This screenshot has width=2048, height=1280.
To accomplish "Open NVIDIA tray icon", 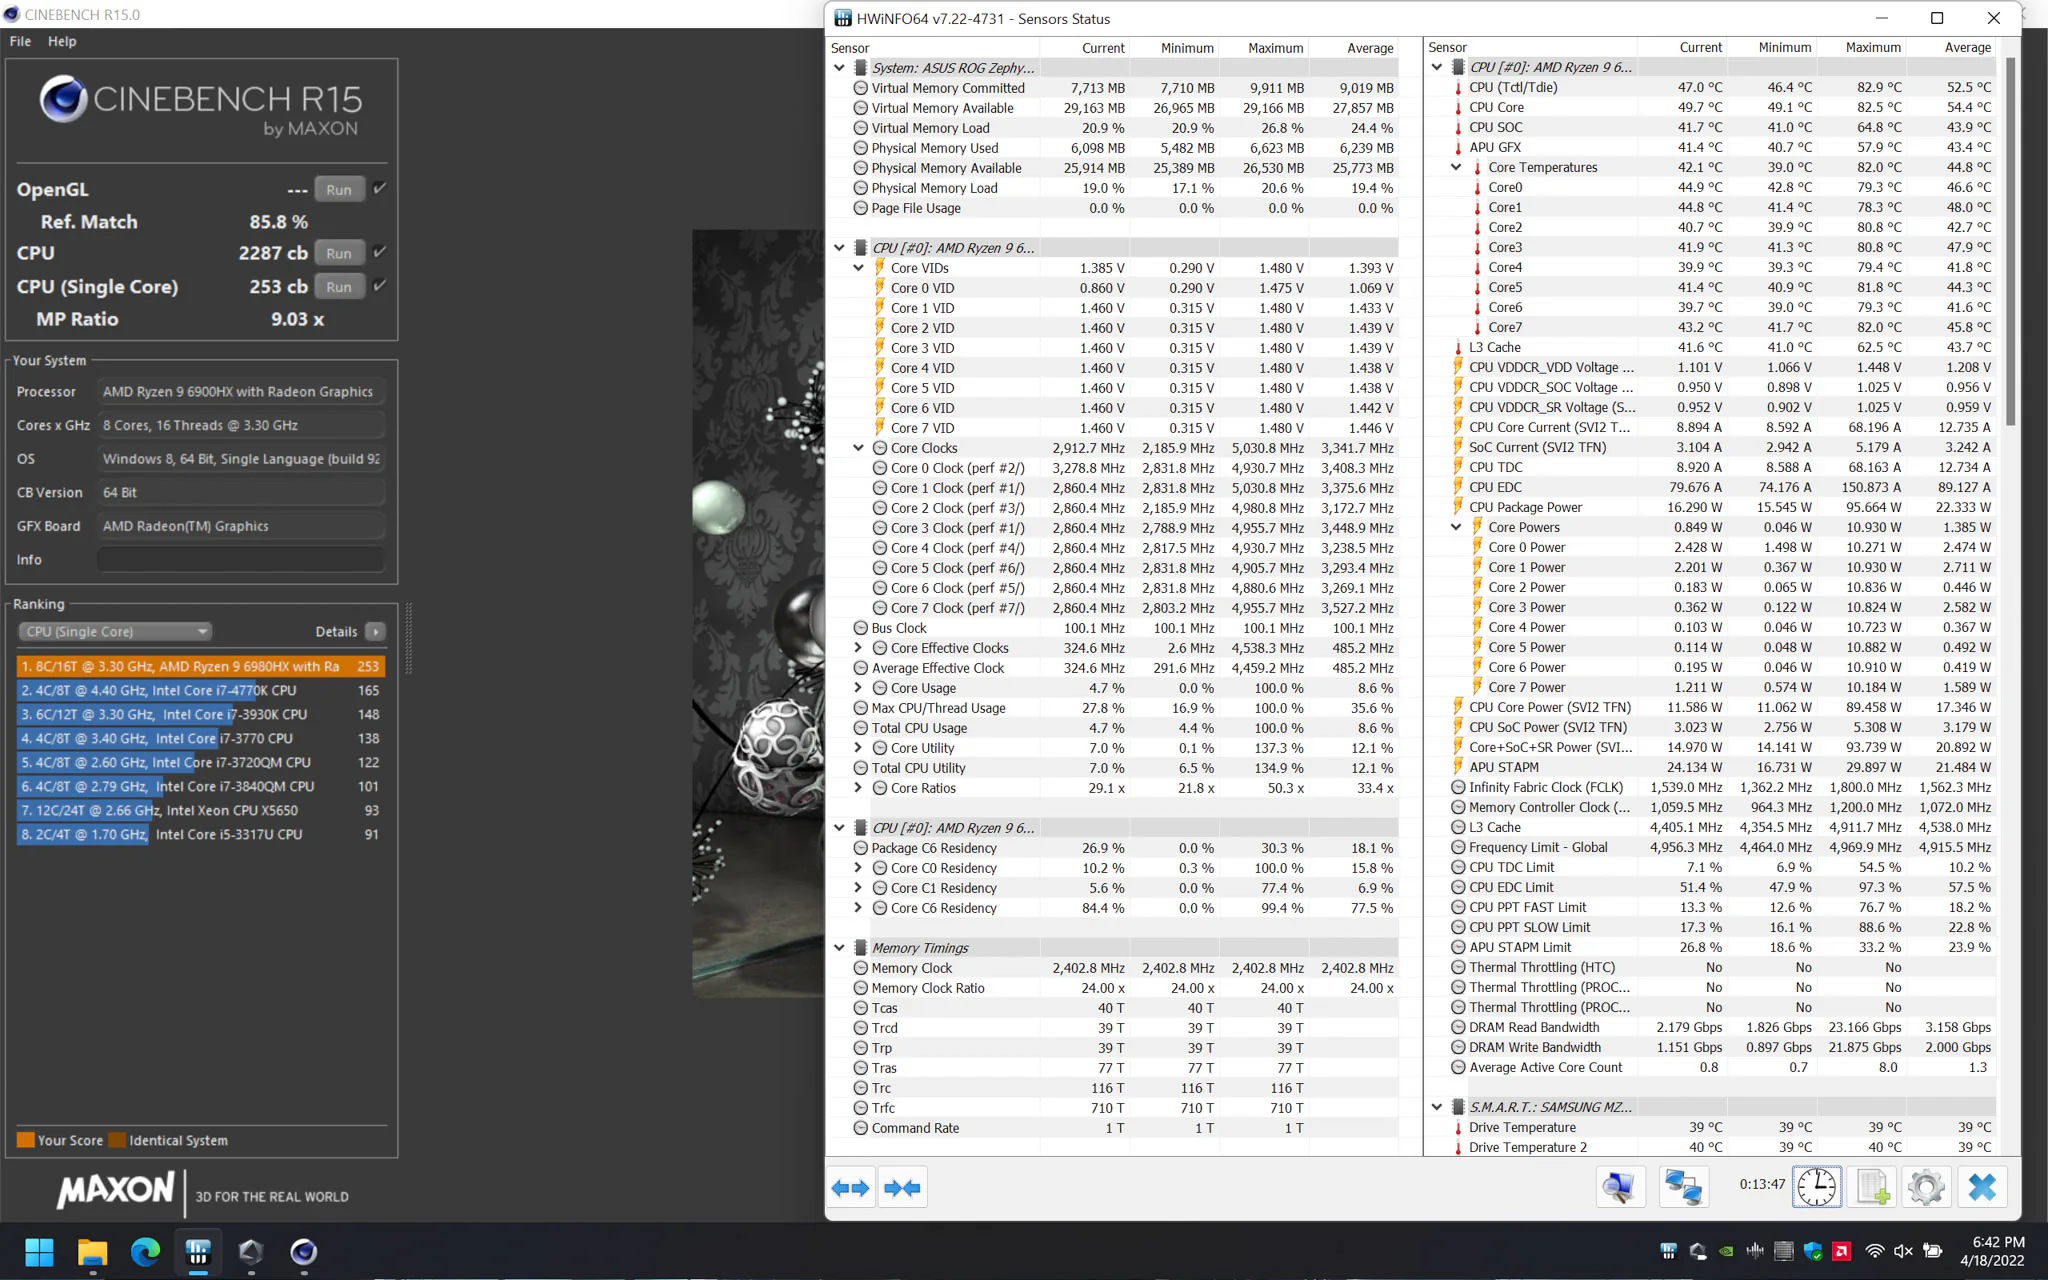I will pos(1726,1251).
